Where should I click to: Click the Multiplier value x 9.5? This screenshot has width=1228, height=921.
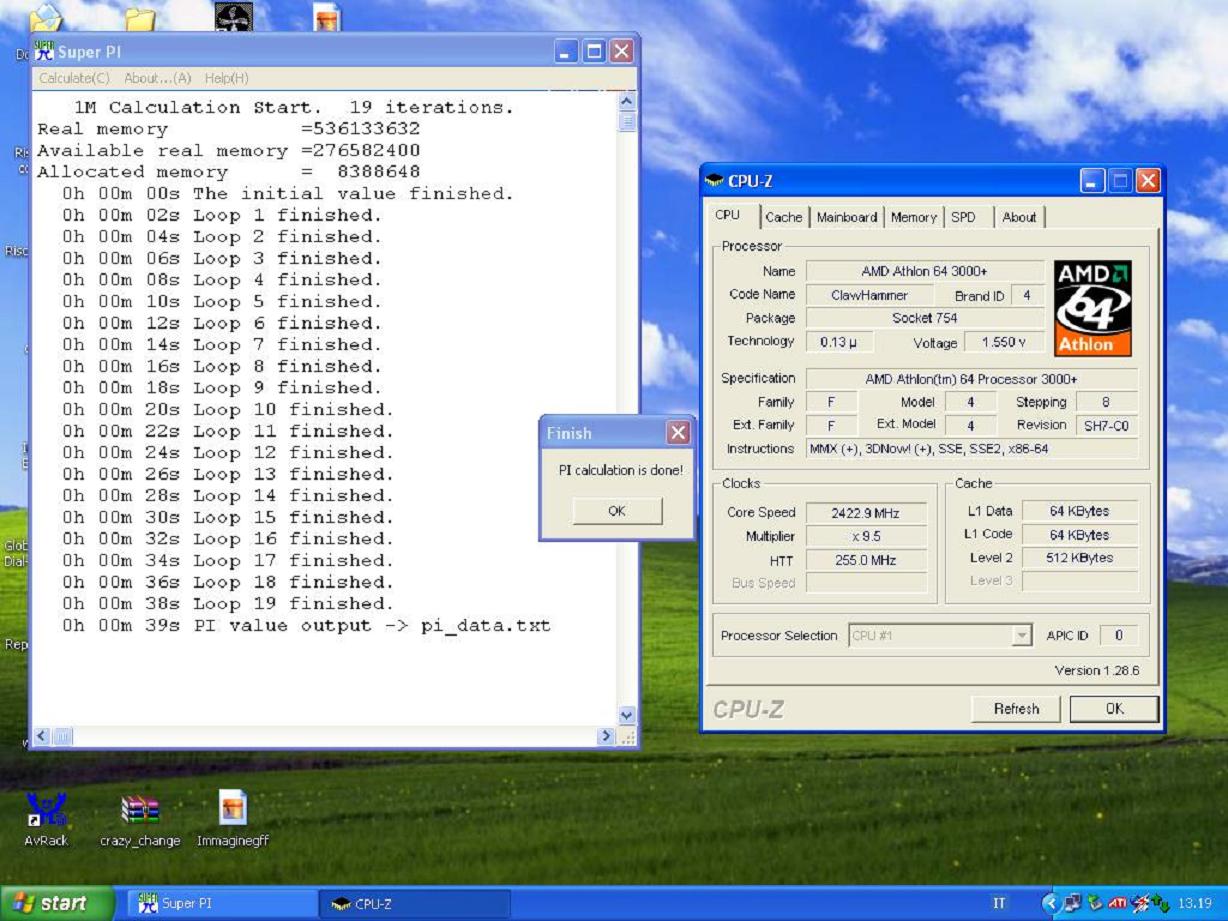866,537
